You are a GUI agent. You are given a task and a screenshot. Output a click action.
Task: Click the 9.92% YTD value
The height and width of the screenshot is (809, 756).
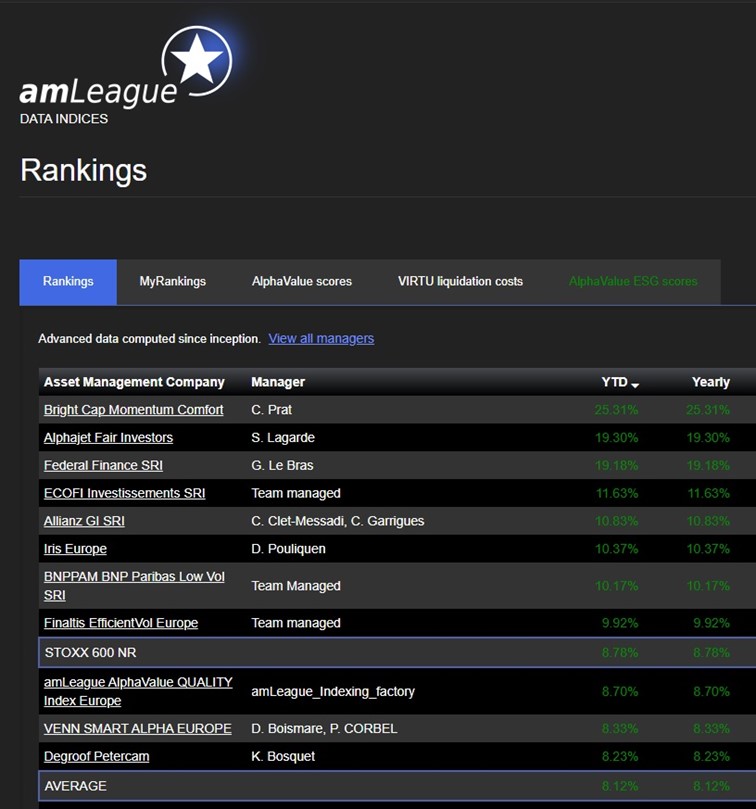[620, 624]
